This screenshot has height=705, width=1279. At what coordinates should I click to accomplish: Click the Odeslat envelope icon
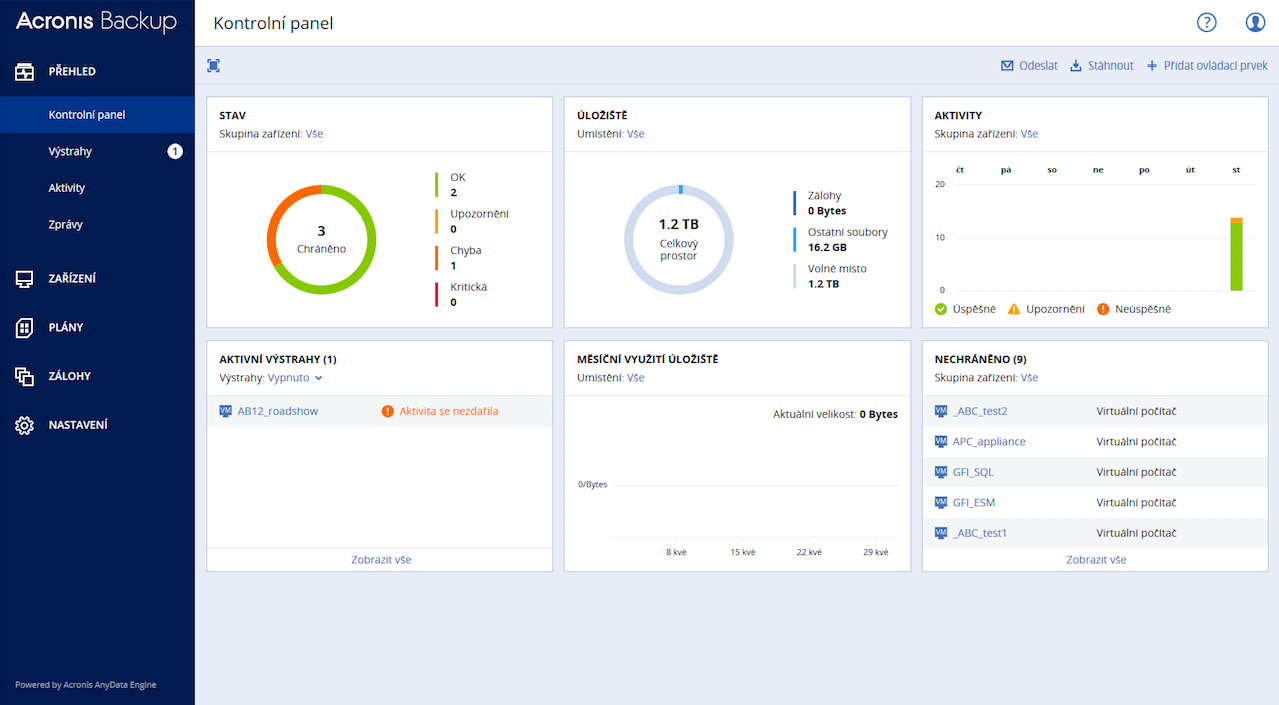click(x=1007, y=66)
